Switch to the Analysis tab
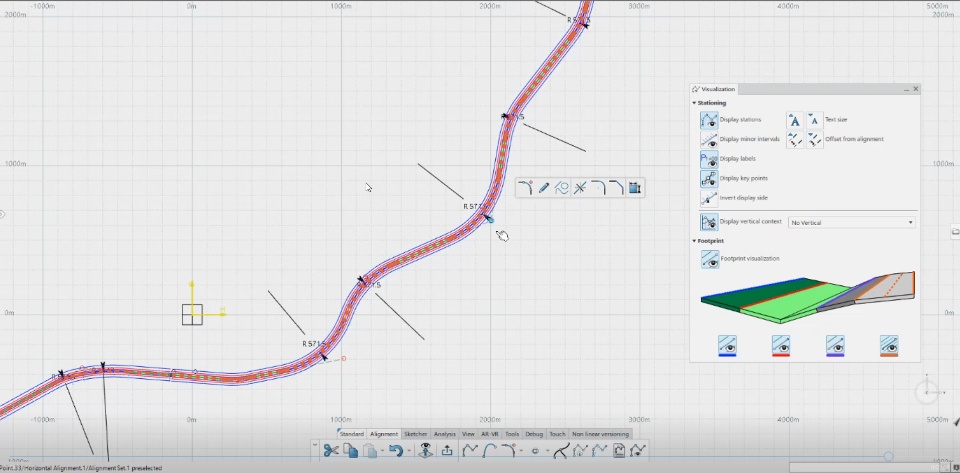The image size is (960, 473). tap(444, 434)
